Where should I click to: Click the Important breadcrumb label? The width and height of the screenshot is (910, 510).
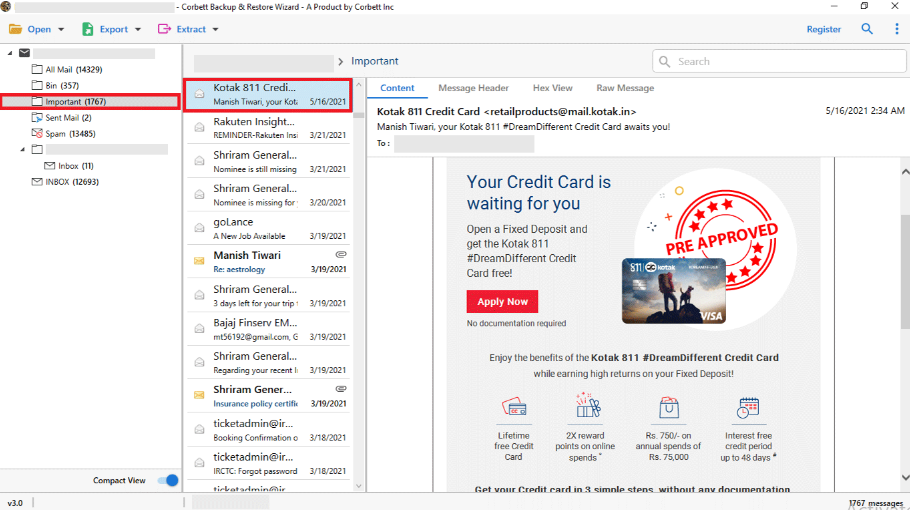(x=375, y=61)
